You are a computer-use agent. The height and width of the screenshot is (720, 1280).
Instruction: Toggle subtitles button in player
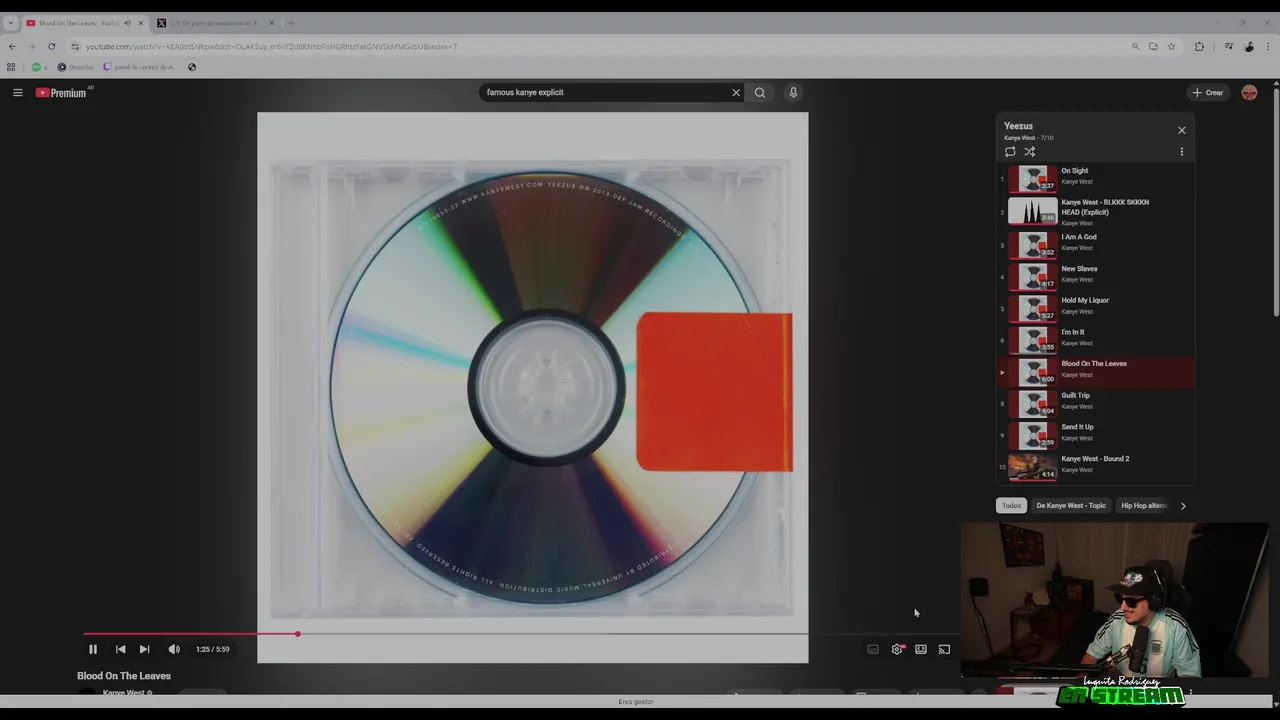[873, 649]
